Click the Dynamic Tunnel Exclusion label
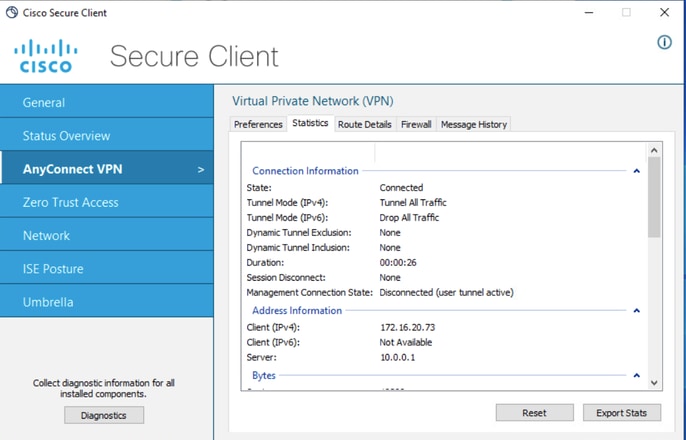This screenshot has height=440, width=686. coord(299,232)
